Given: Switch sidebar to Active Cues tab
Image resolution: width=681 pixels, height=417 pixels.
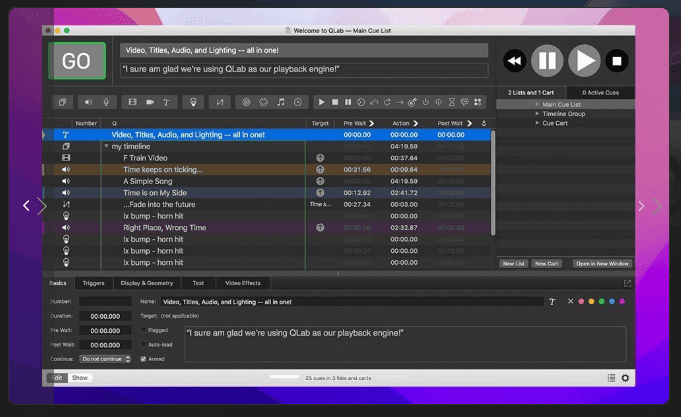Looking at the screenshot, I should [600, 93].
